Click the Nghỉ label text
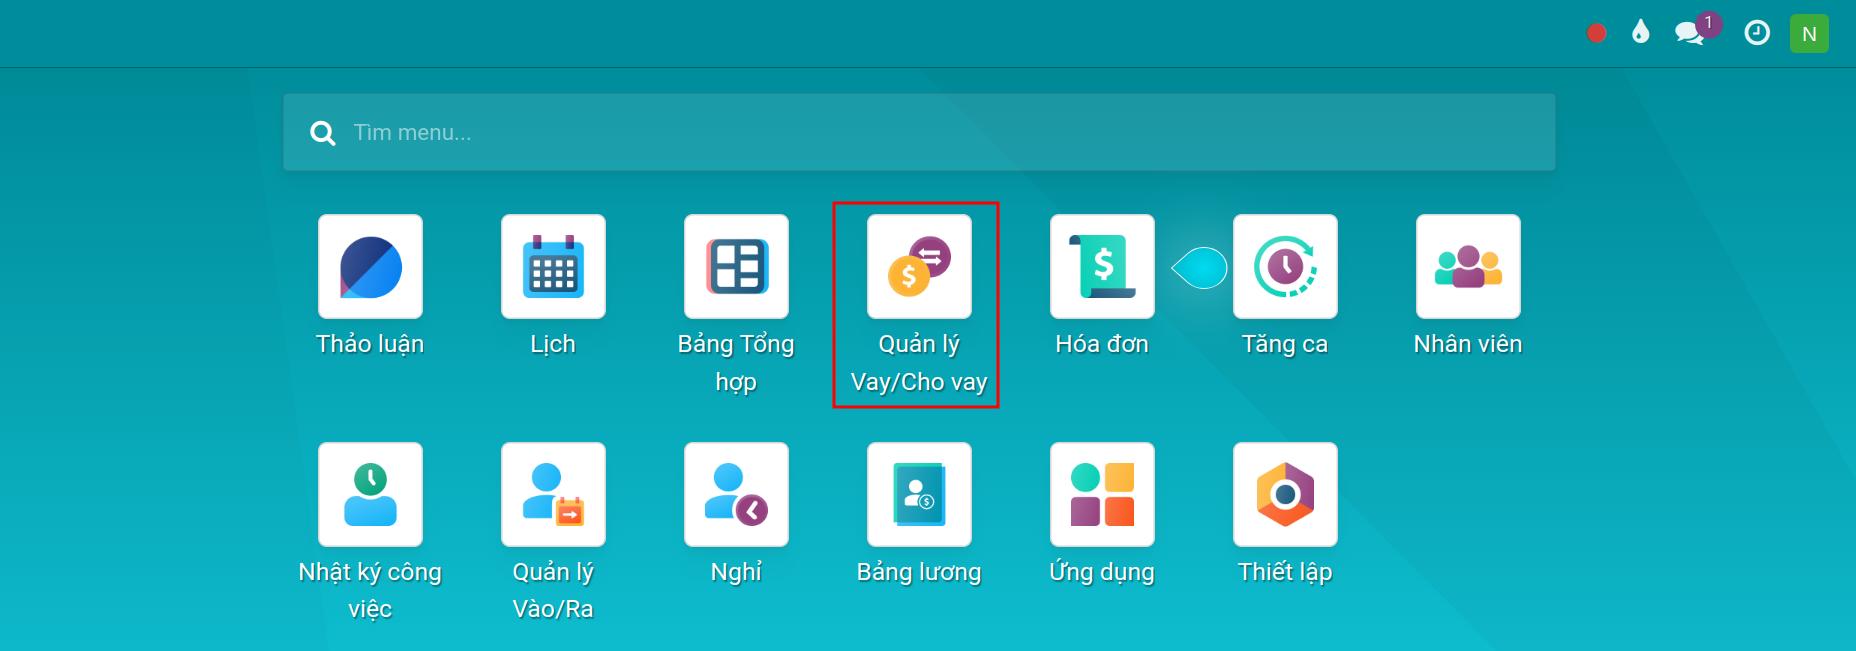Image resolution: width=1856 pixels, height=651 pixels. [736, 572]
